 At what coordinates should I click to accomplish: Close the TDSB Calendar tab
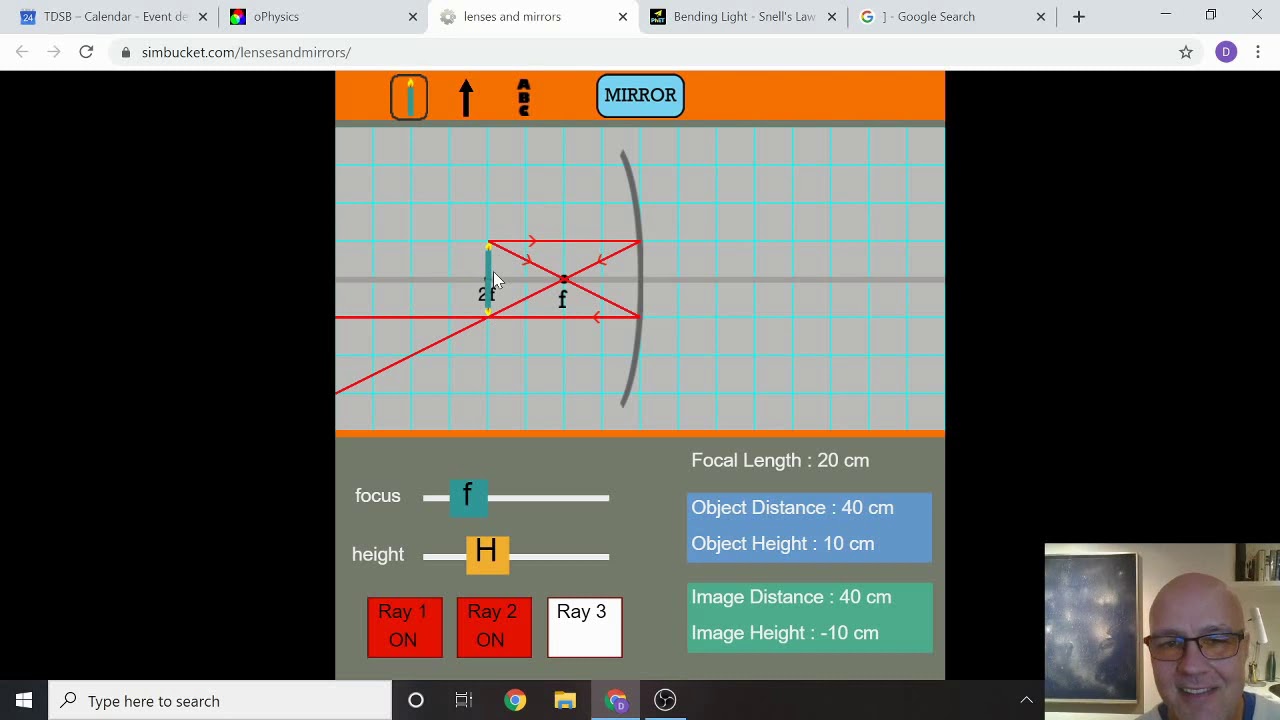[x=203, y=17]
